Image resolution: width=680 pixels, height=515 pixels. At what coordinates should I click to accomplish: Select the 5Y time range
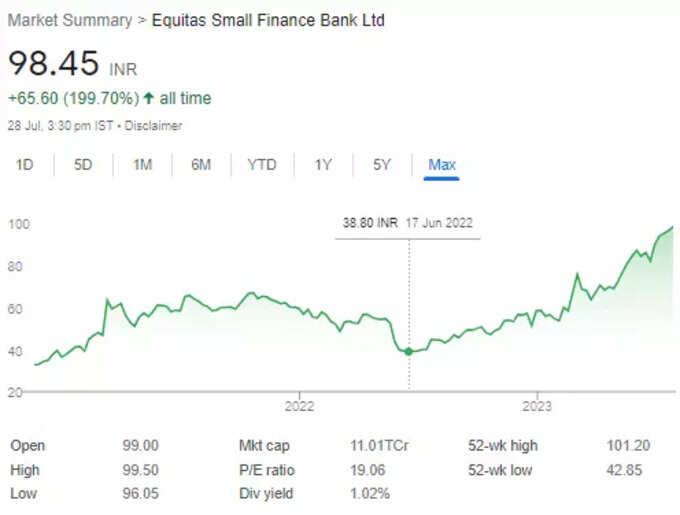[382, 165]
